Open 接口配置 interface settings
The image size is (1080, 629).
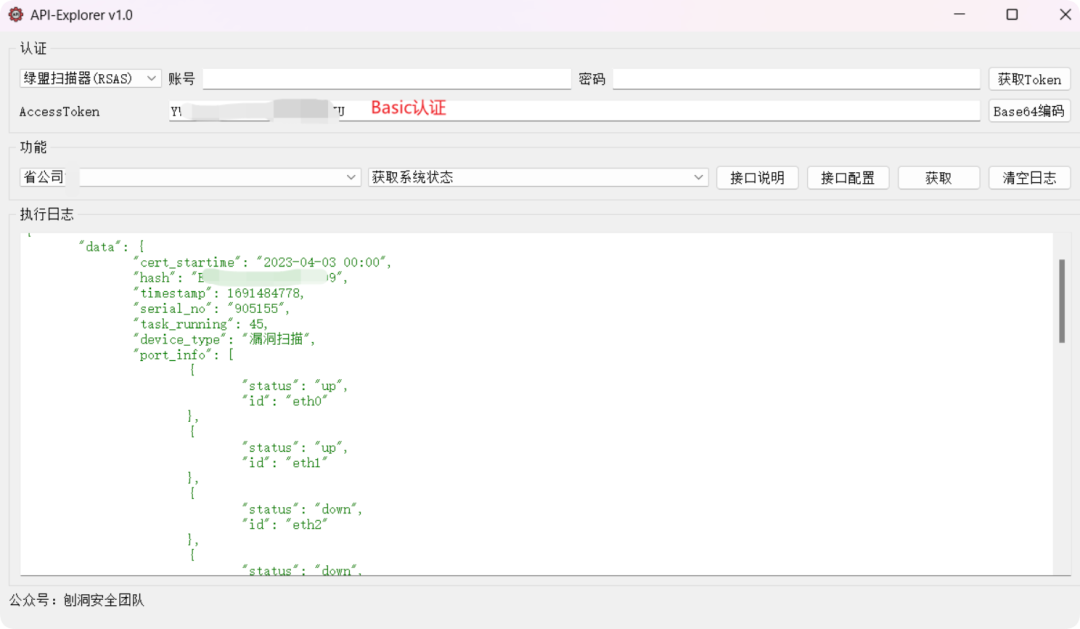pyautogui.click(x=848, y=178)
